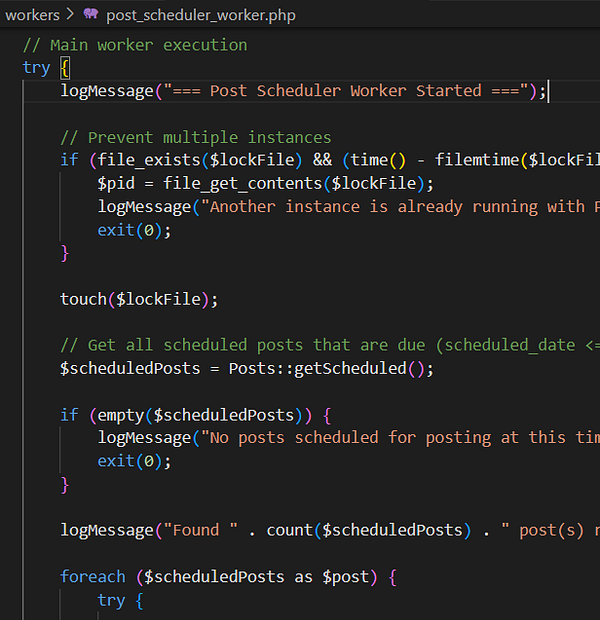Click the filemtime function call
Viewport: 600px width, 620px height.
click(x=477, y=161)
